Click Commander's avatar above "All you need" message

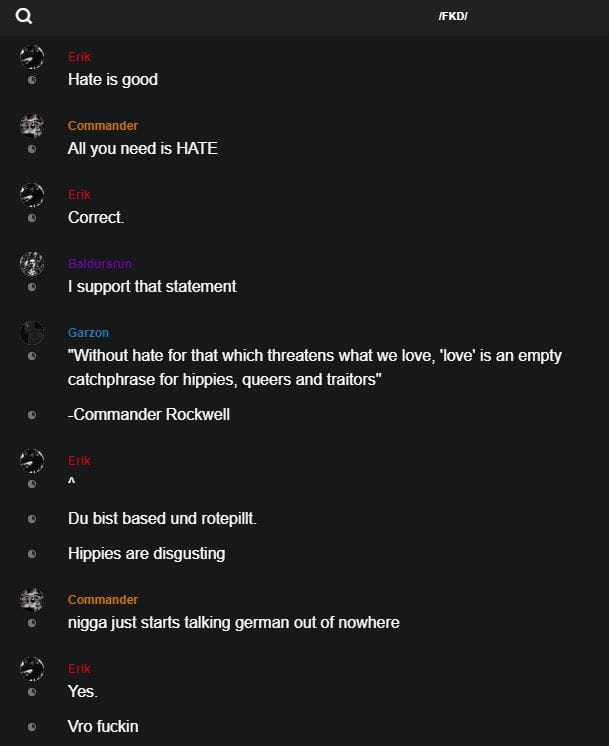tap(32, 125)
